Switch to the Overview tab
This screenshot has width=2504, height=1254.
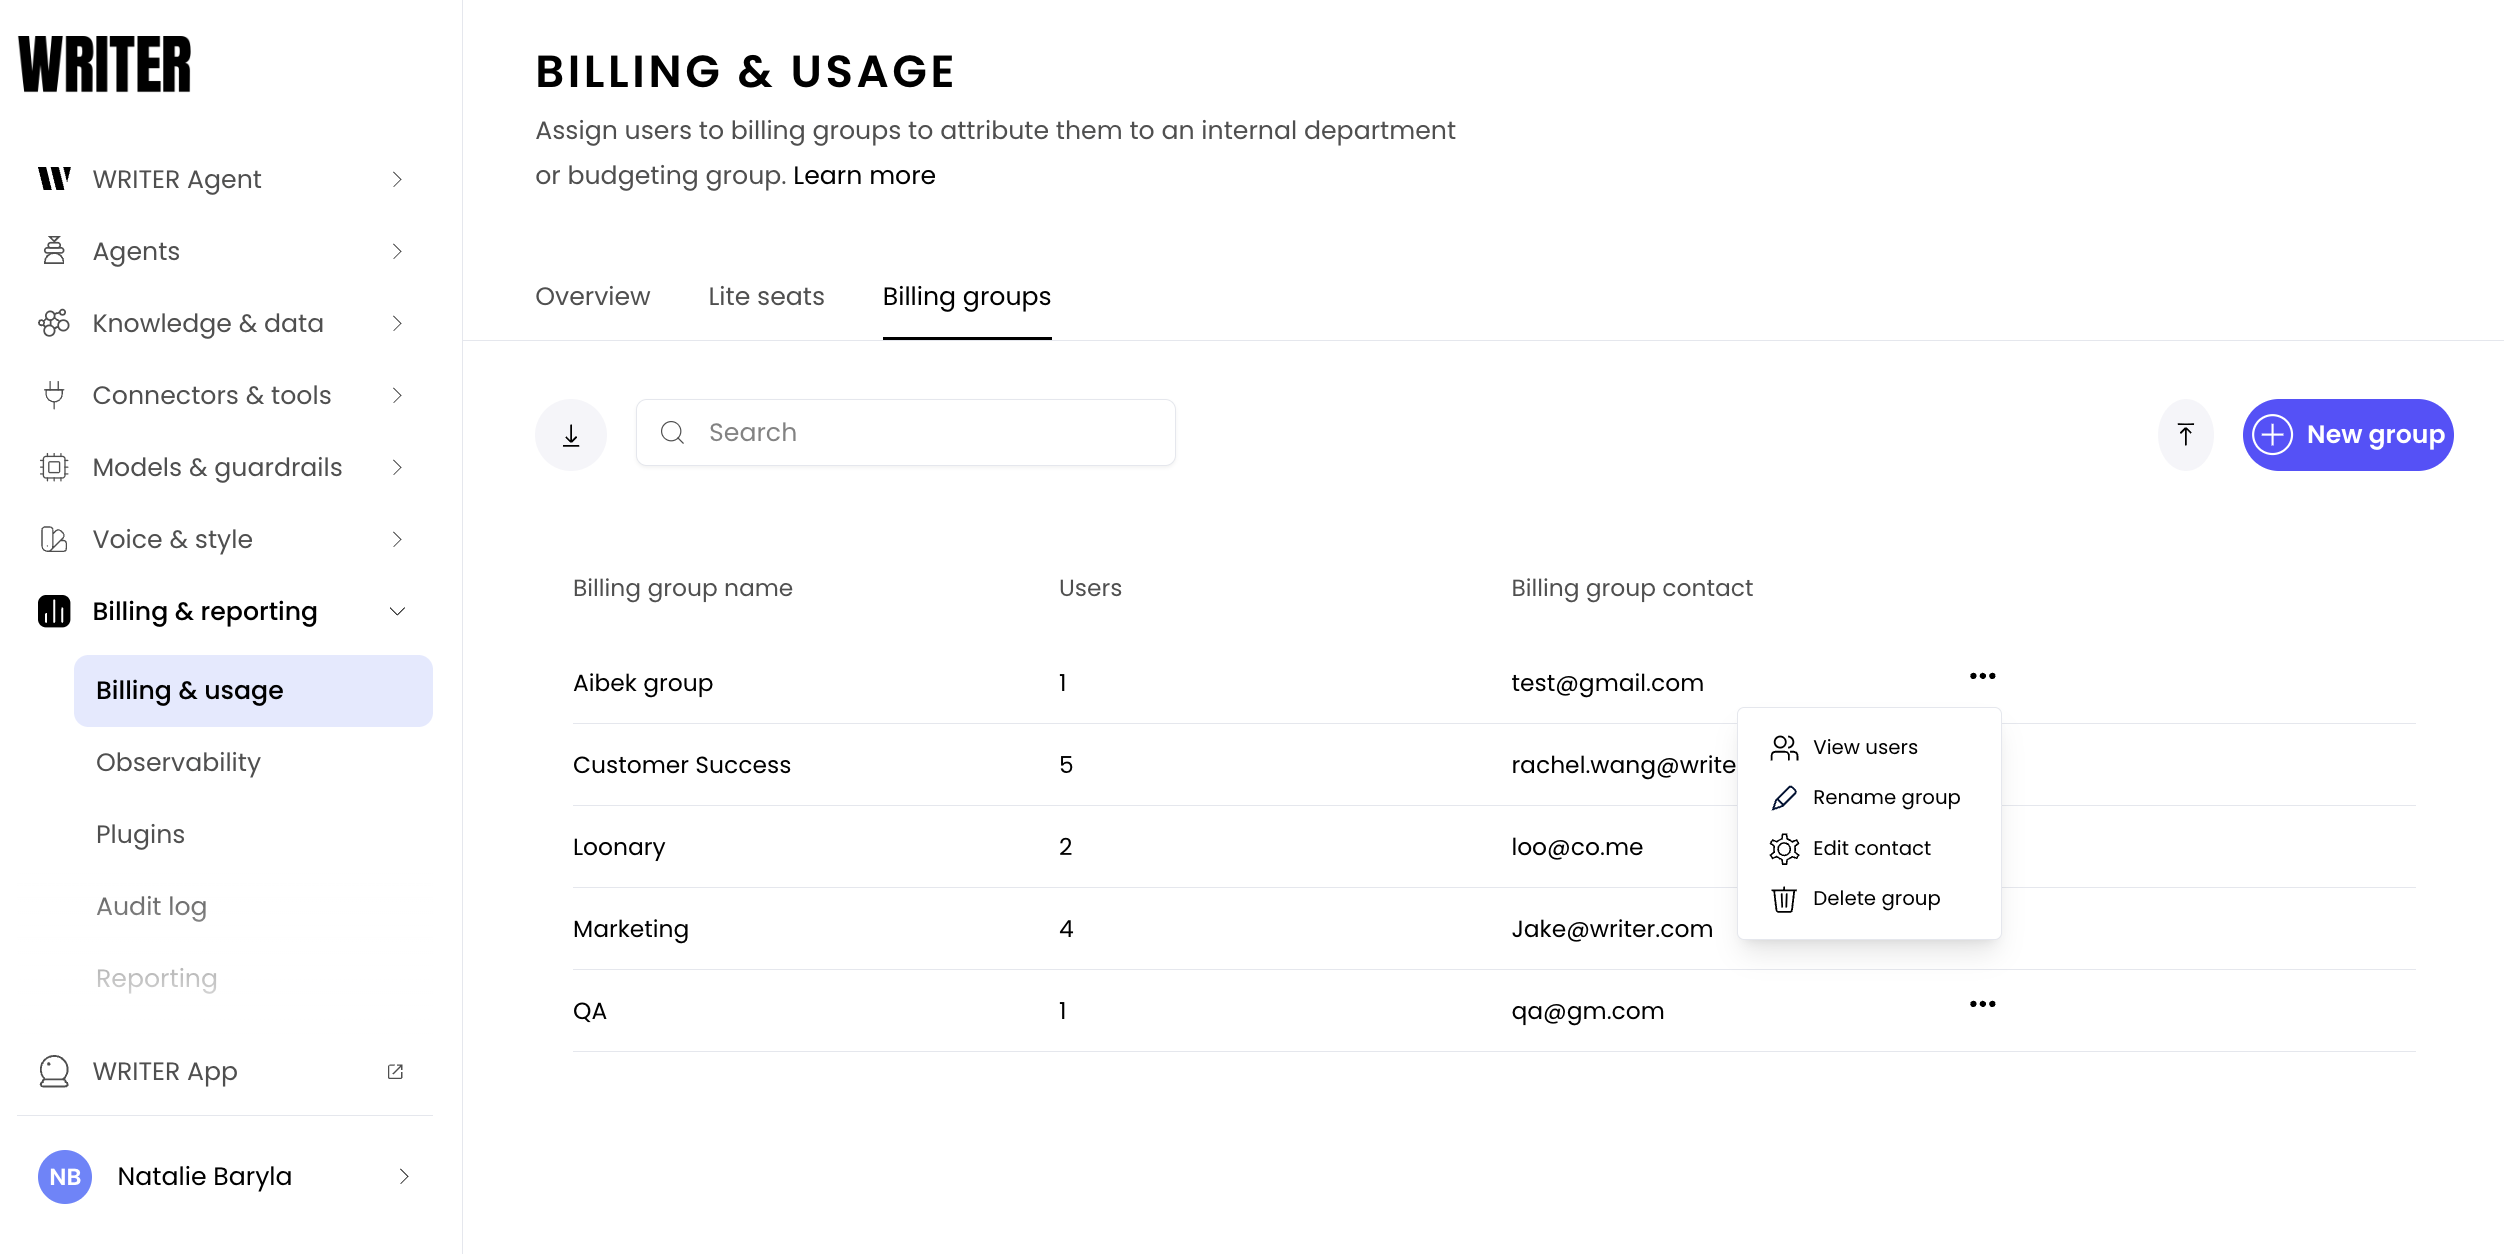tap(592, 296)
